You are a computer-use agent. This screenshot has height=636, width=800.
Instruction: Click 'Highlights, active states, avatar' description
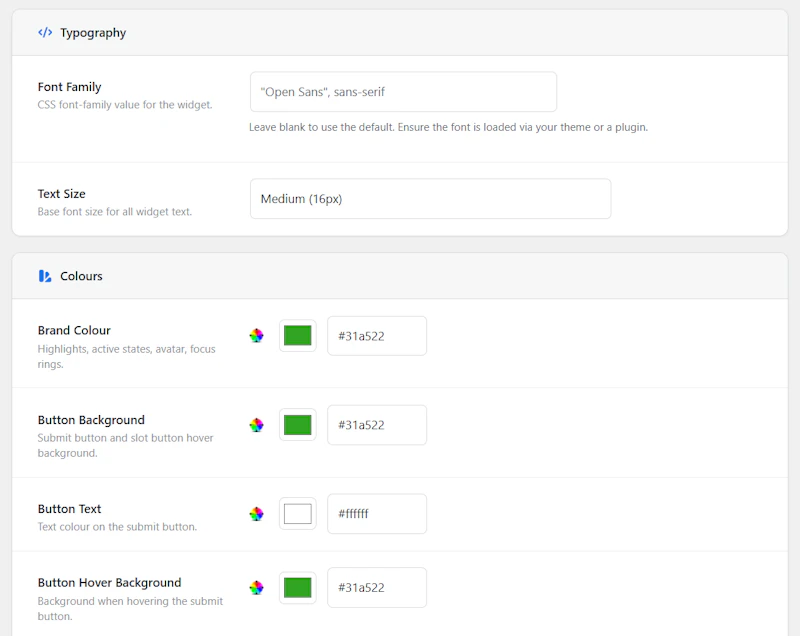tap(127, 357)
